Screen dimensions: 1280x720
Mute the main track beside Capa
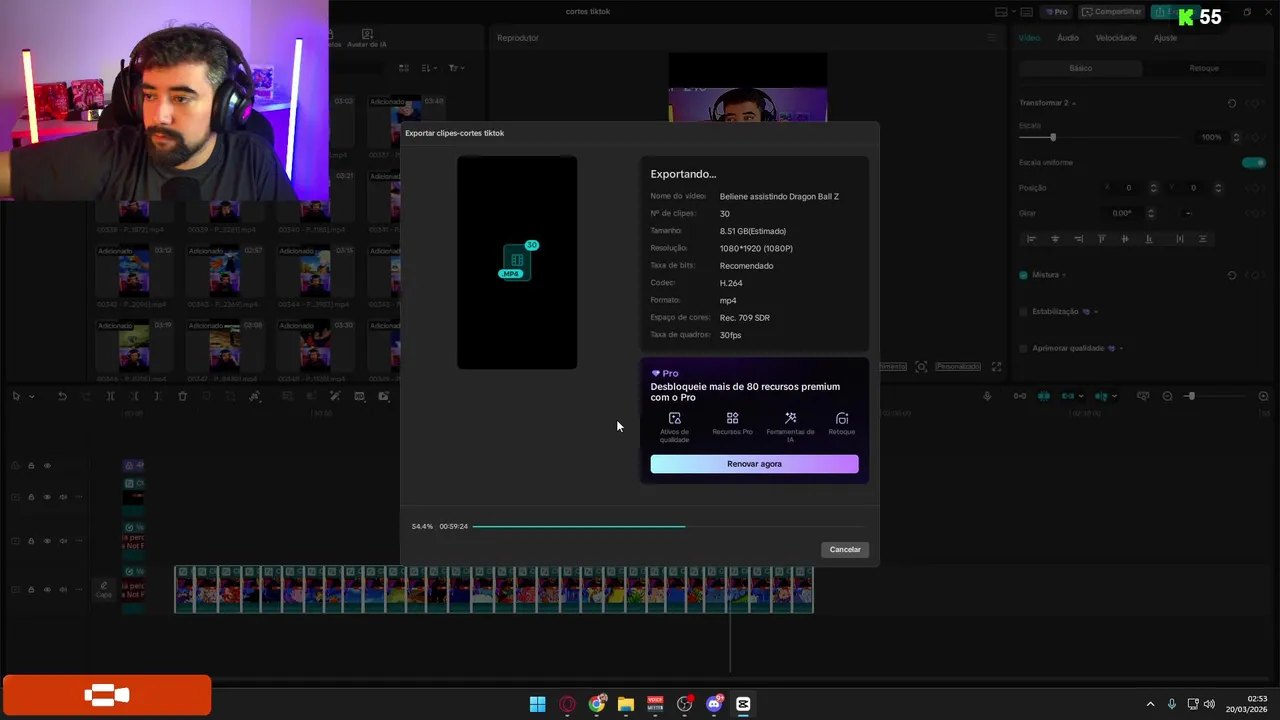63,590
